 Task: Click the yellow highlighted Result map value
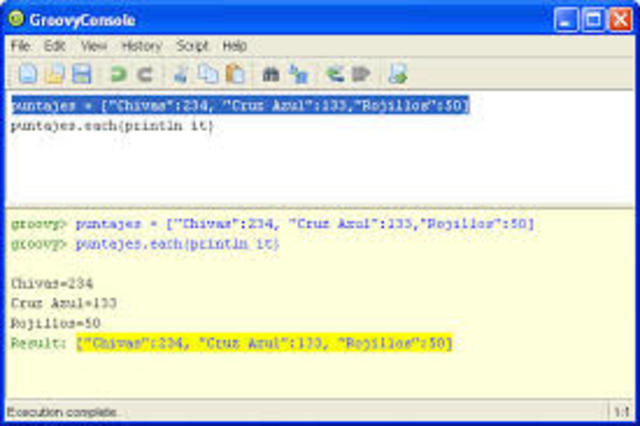click(264, 343)
